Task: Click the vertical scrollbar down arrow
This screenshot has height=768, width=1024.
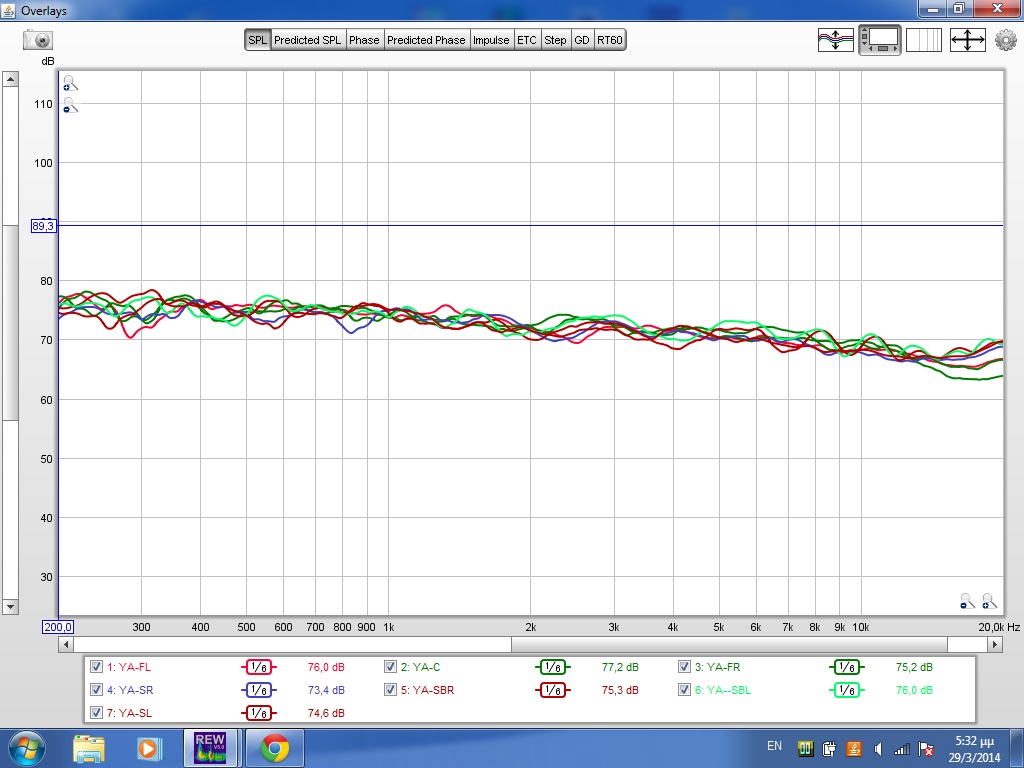Action: click(10, 606)
